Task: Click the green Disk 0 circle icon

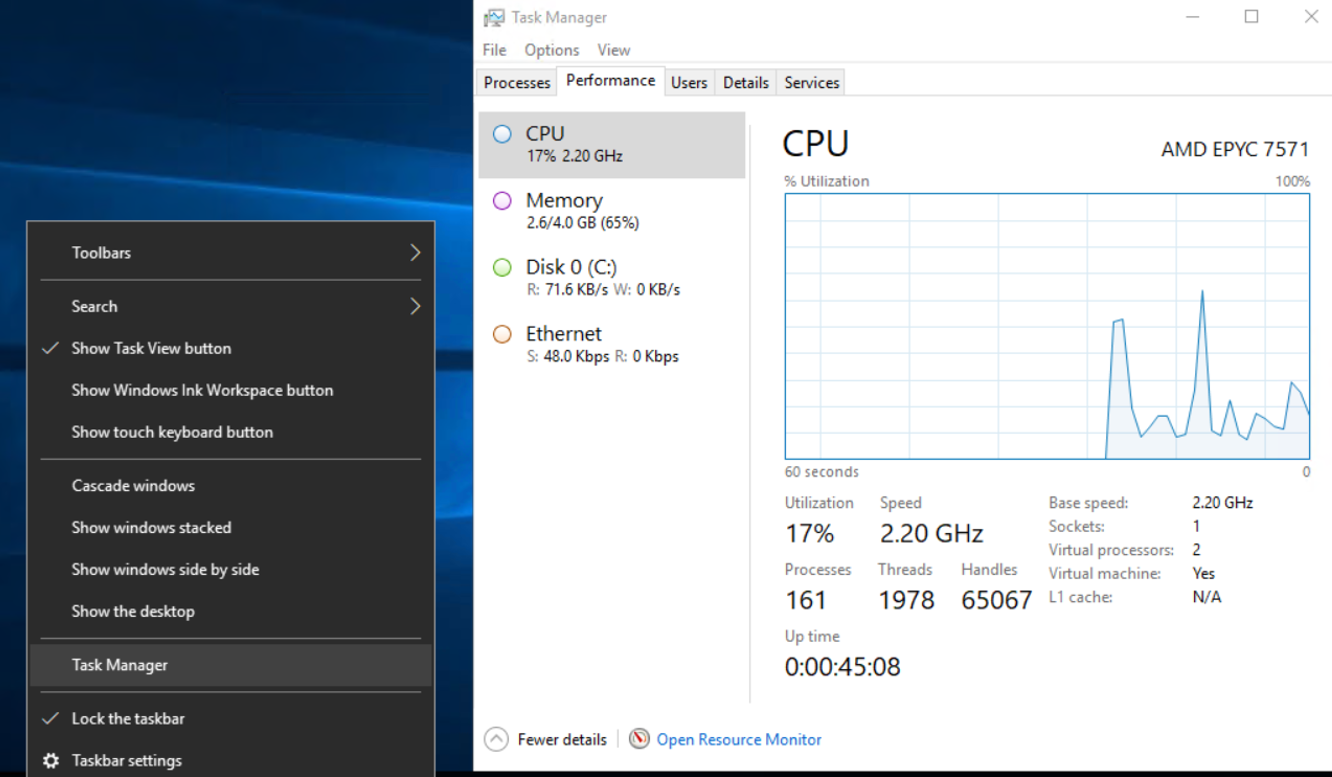Action: [503, 267]
